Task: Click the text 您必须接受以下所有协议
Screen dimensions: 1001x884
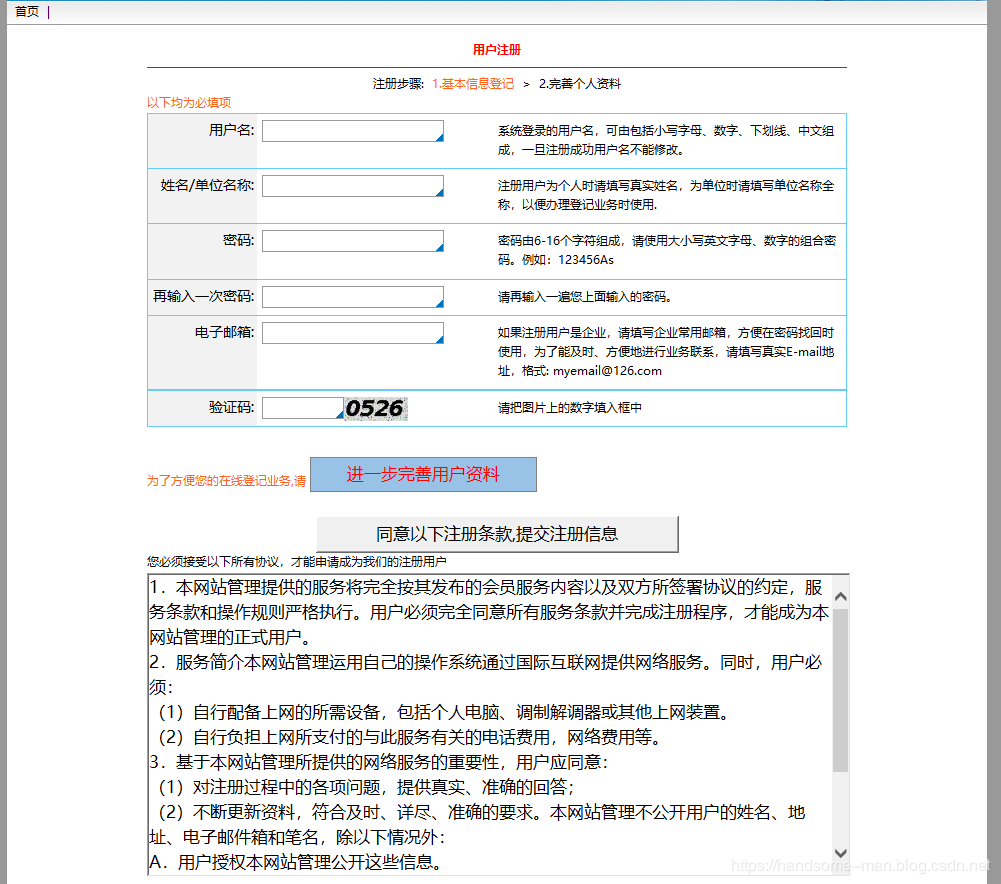Action: (x=296, y=562)
